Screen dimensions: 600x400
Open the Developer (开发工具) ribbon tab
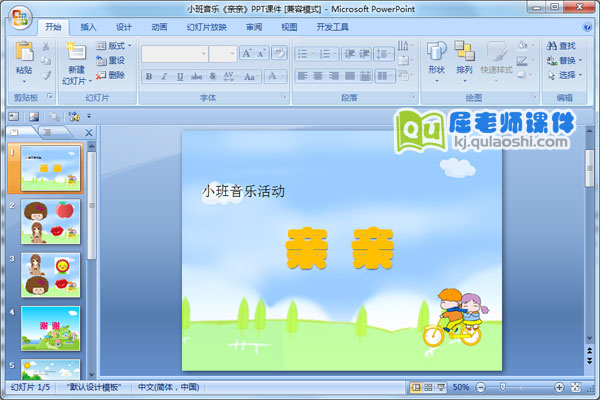(333, 27)
